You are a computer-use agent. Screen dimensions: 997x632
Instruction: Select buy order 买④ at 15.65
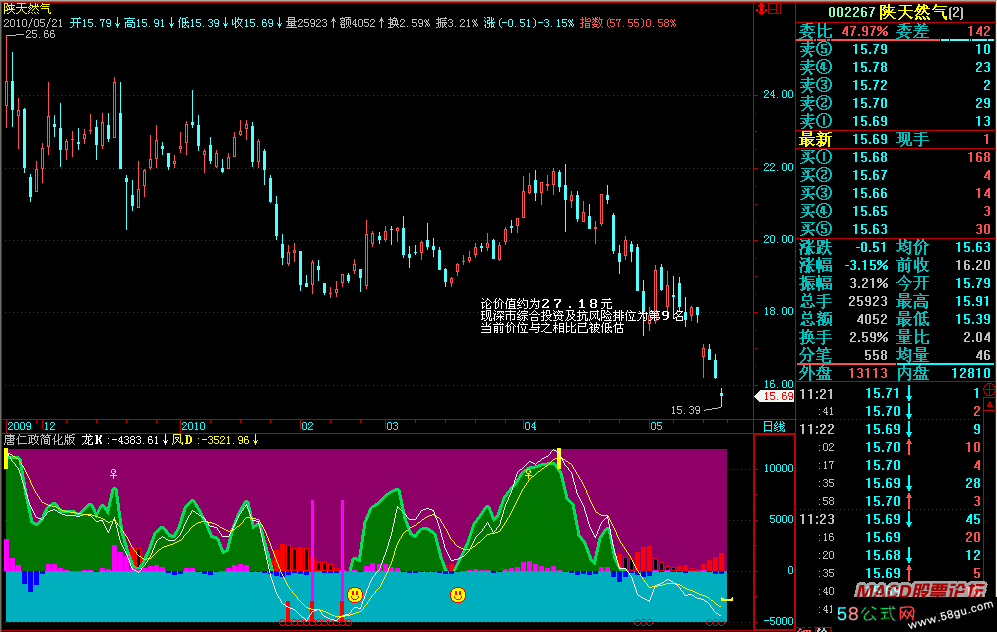(x=895, y=210)
